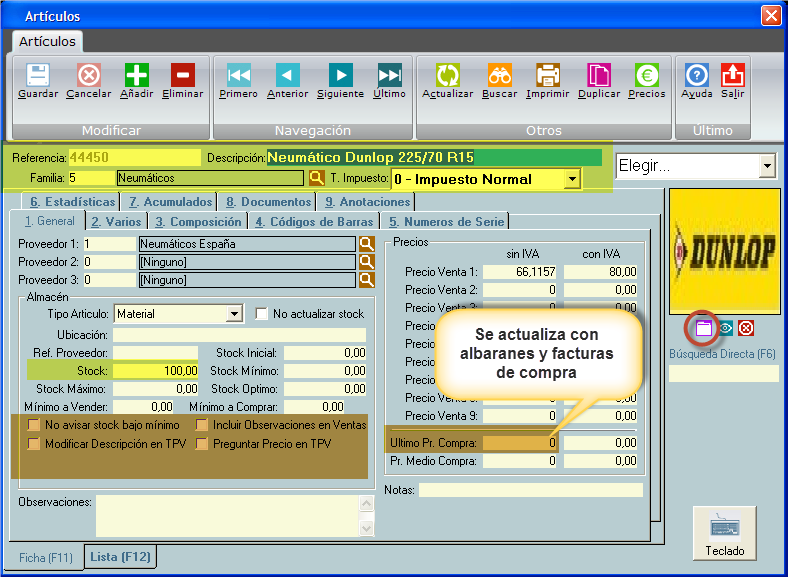
Task: Toggle No actualizar stock checkbox
Action: (261, 314)
